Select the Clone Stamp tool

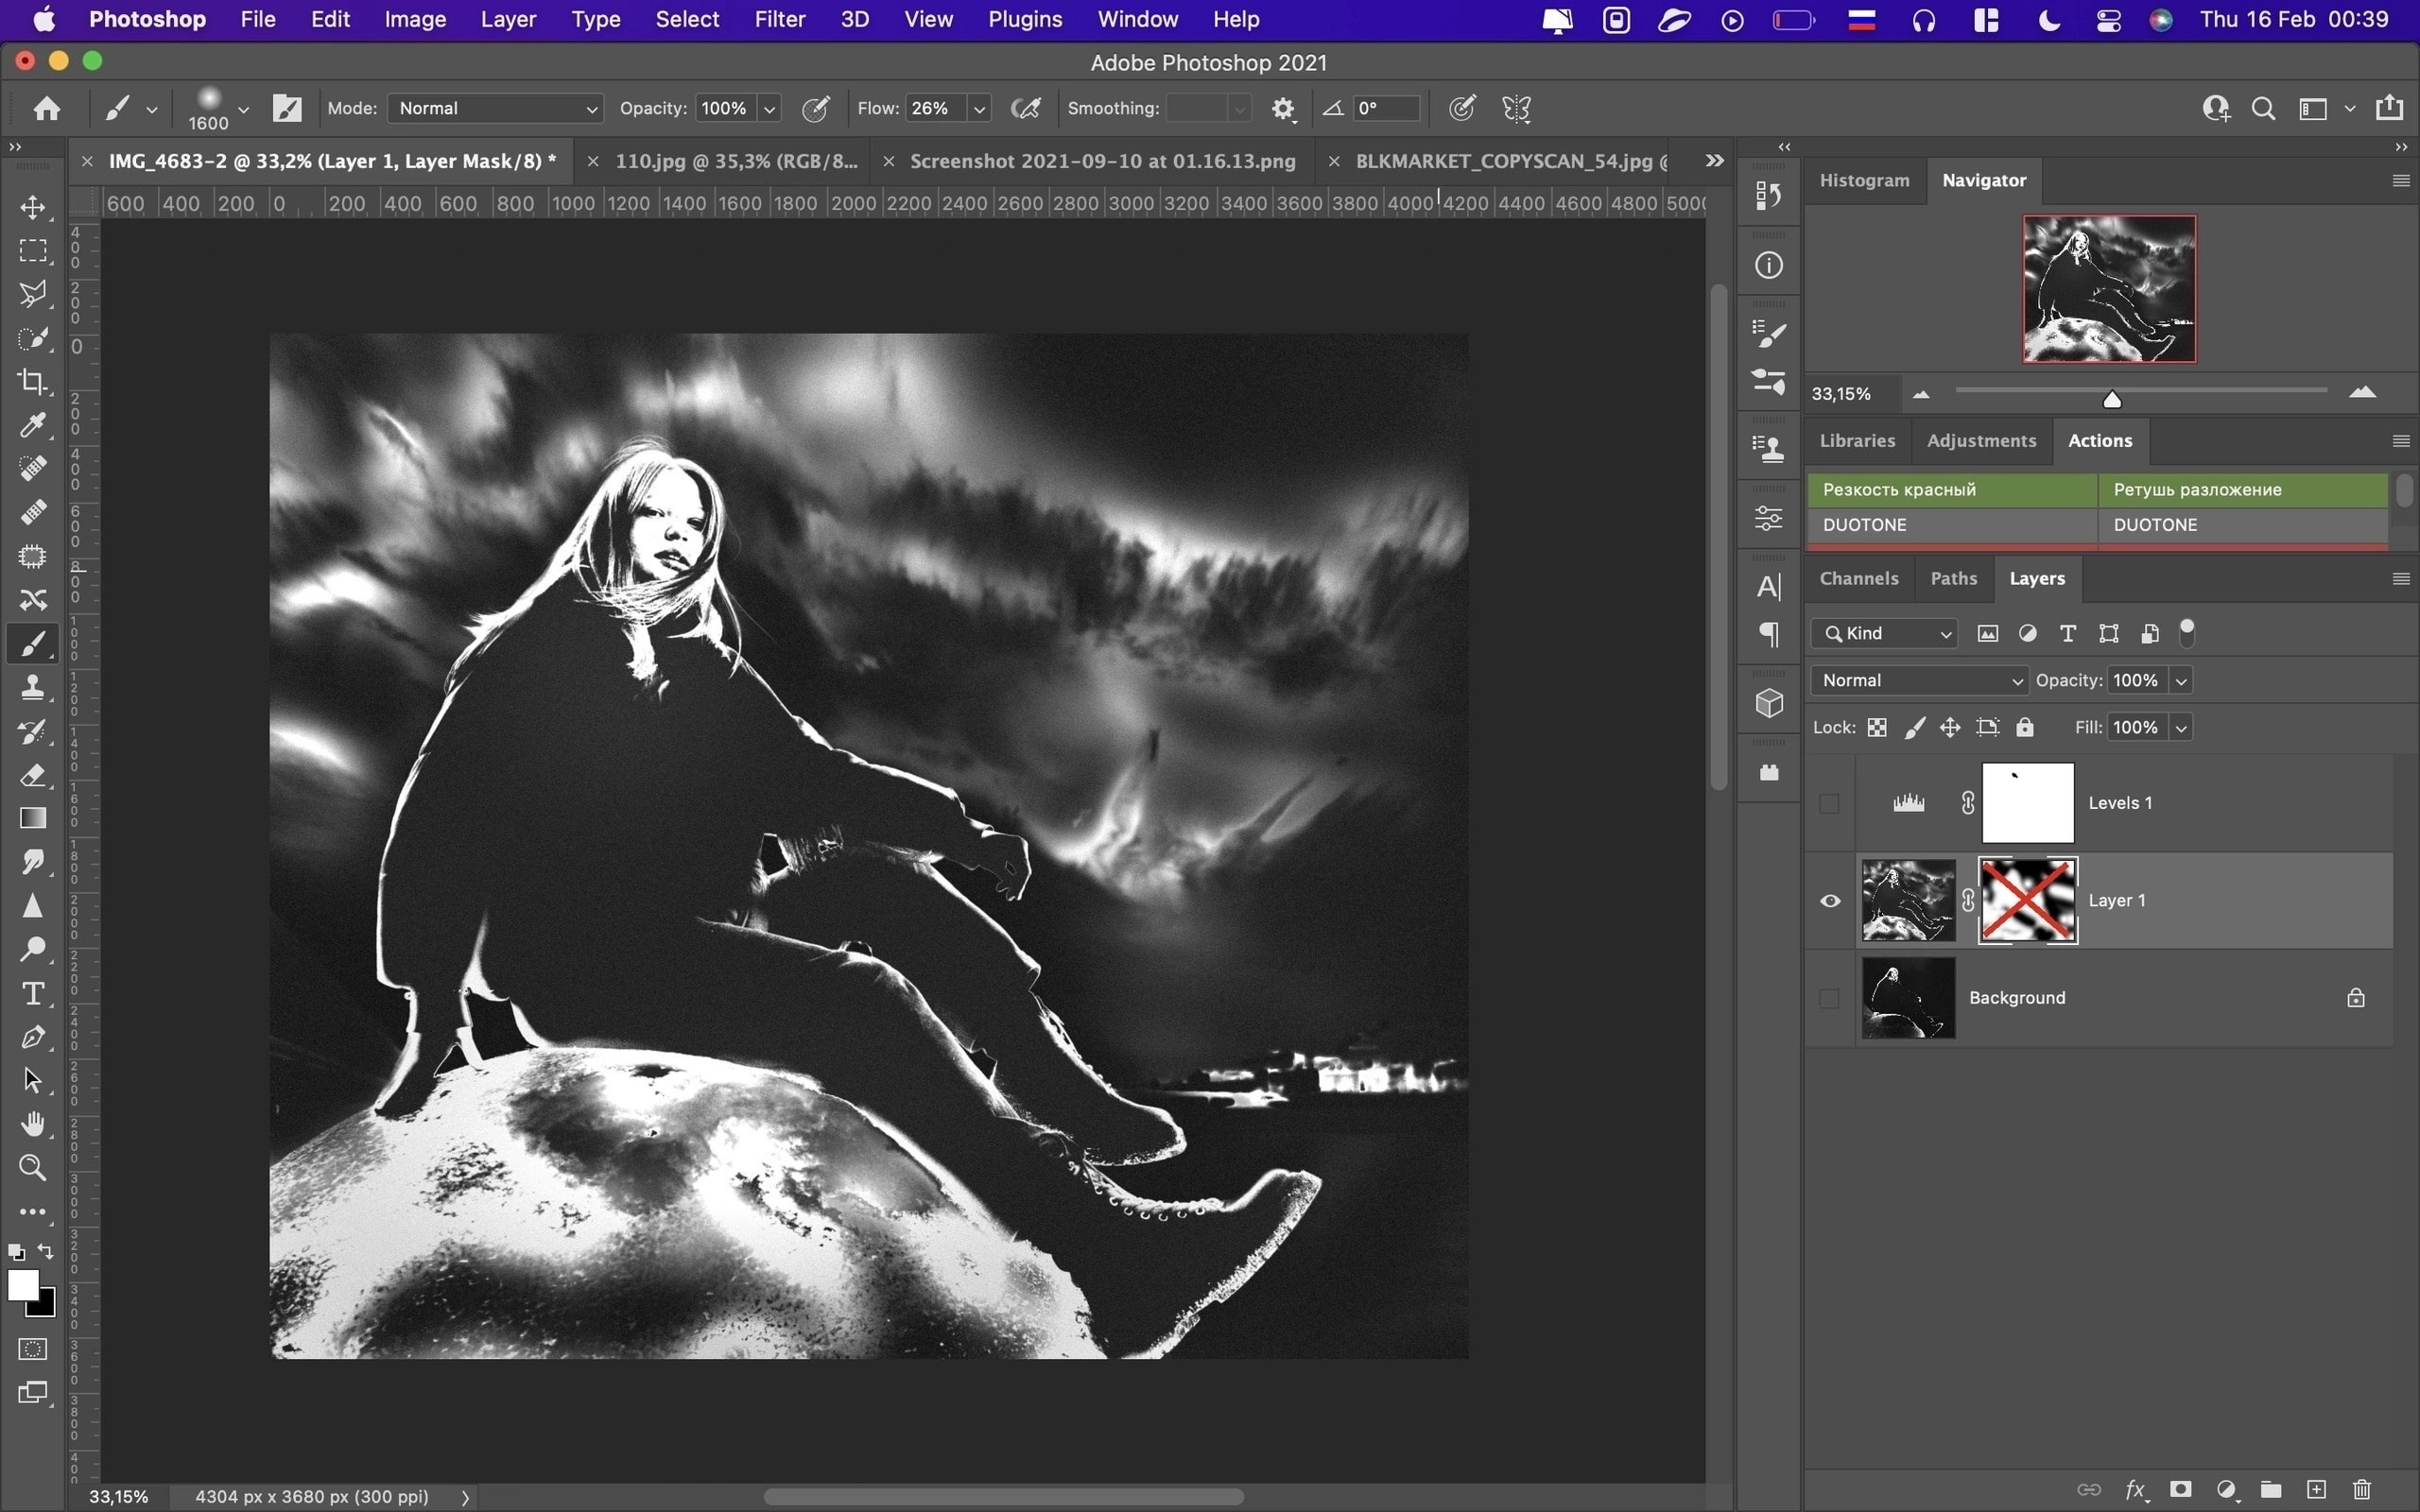(x=33, y=687)
